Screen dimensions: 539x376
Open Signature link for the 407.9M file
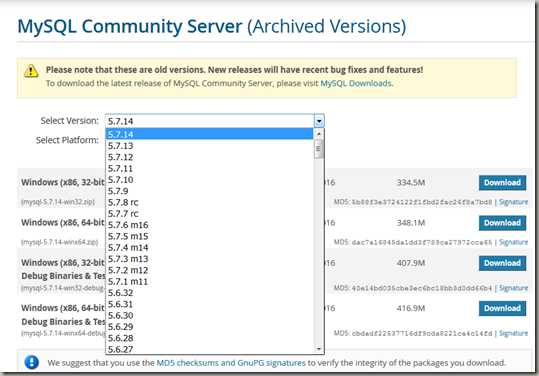point(513,288)
